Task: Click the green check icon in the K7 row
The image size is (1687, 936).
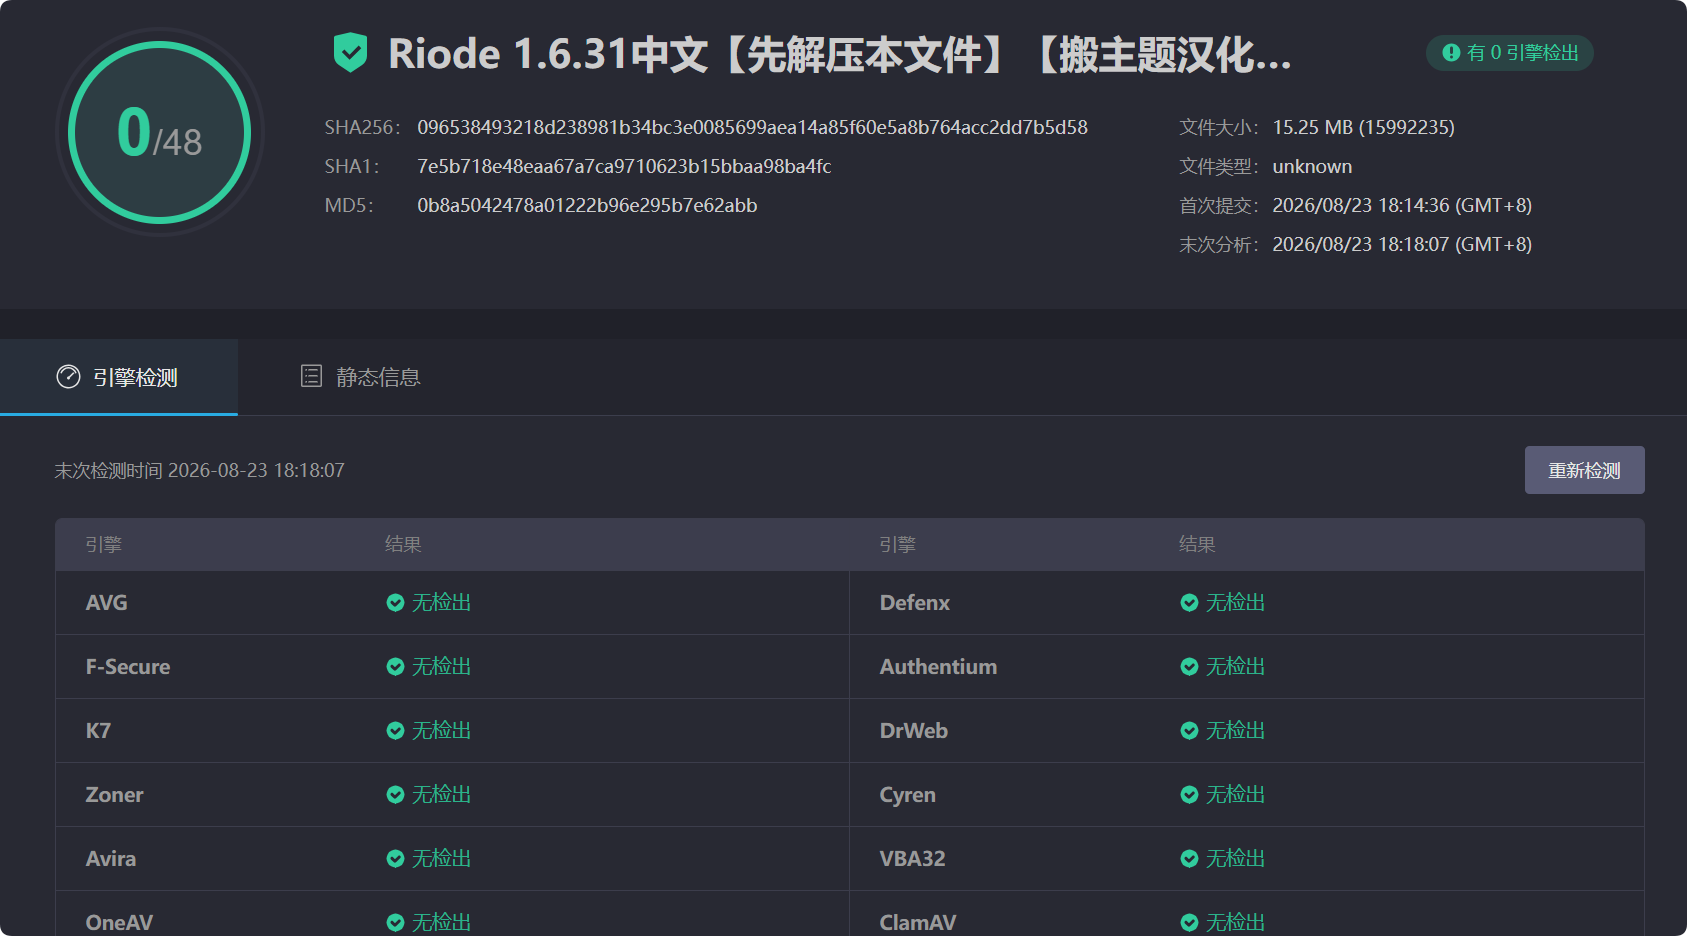Action: 395,730
